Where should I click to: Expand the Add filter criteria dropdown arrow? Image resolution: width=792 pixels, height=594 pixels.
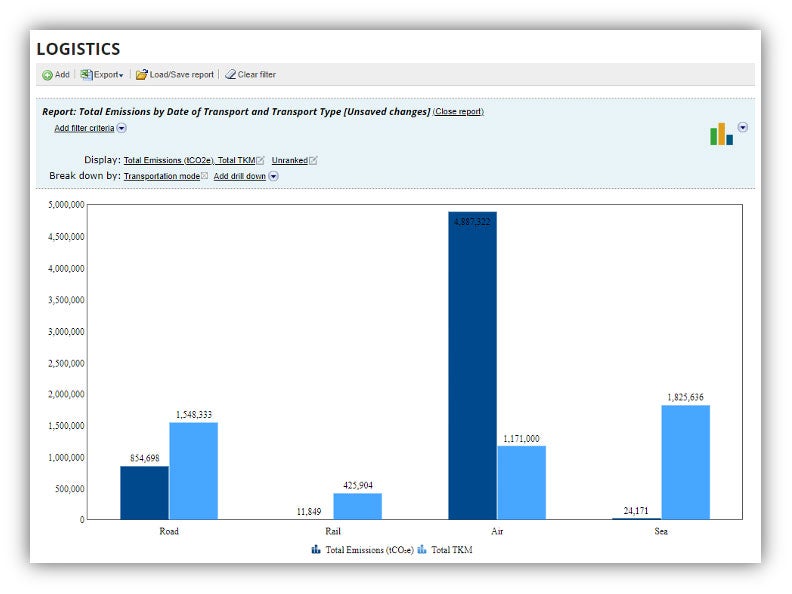click(x=122, y=128)
